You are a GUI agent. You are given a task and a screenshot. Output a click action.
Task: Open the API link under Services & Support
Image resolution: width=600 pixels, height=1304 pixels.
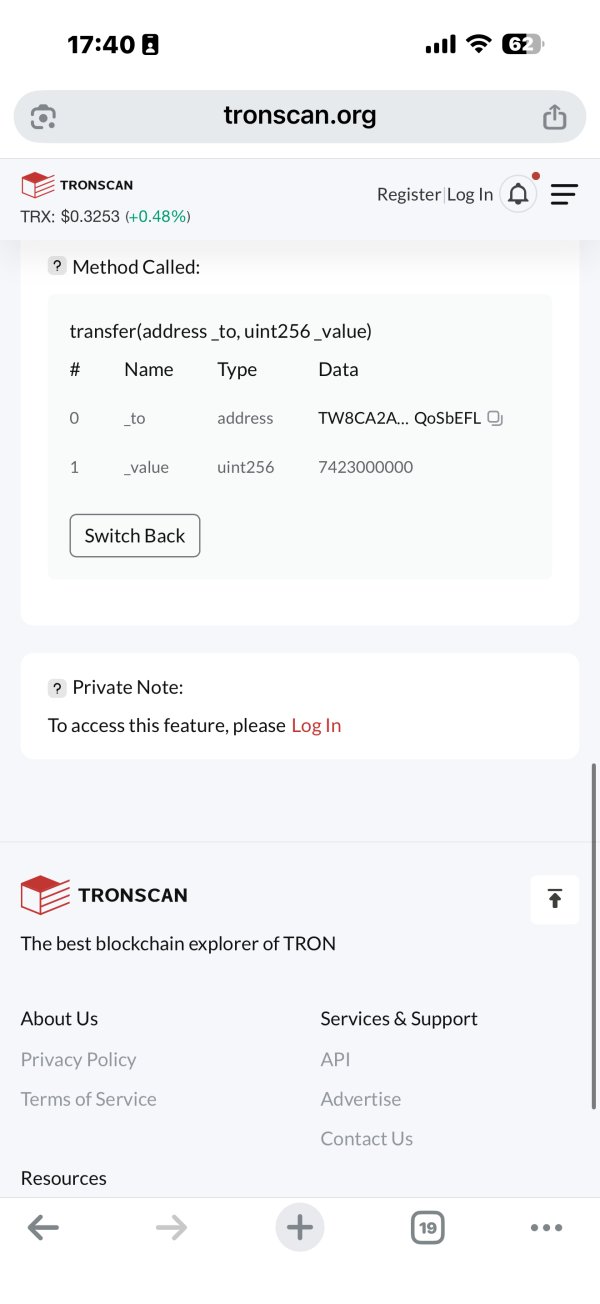point(335,1059)
